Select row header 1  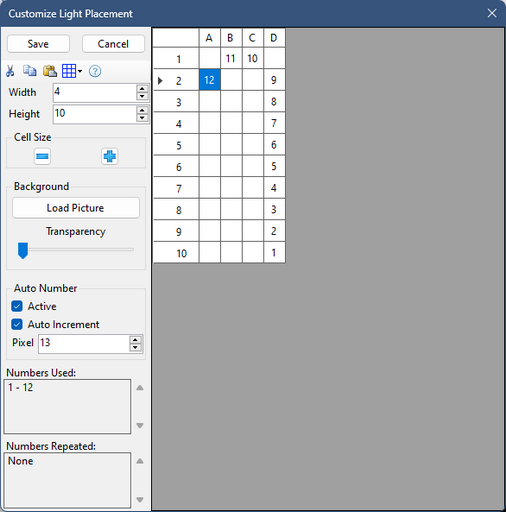[x=176, y=59]
